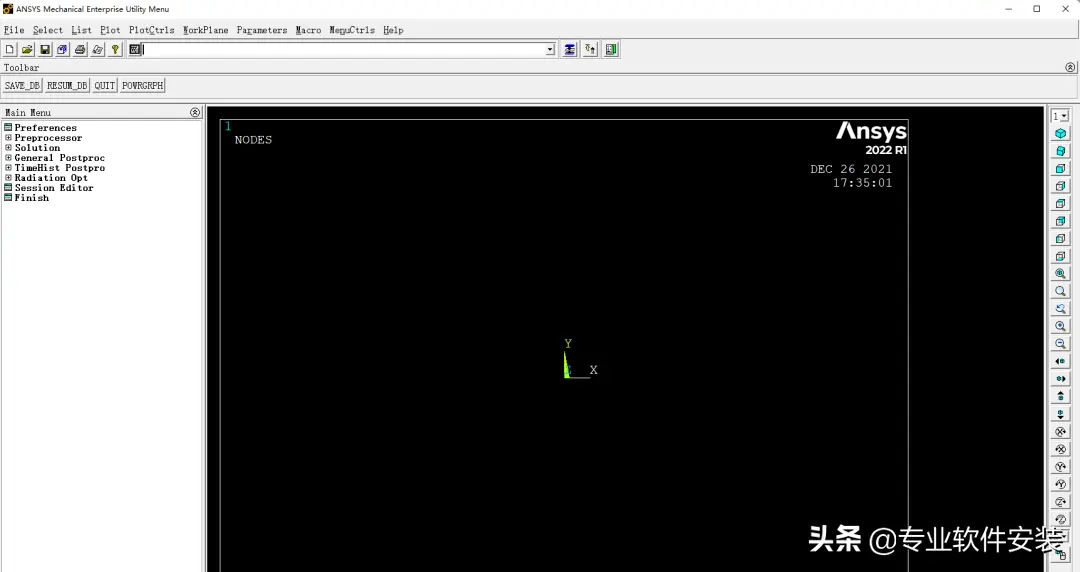This screenshot has height=572, width=1080.
Task: Set Oblique View from the view toolbar
Action: point(1061,151)
